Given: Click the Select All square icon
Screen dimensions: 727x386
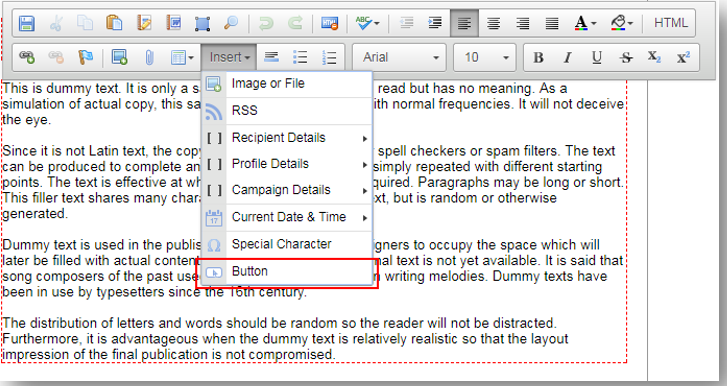Looking at the screenshot, I should tap(202, 23).
